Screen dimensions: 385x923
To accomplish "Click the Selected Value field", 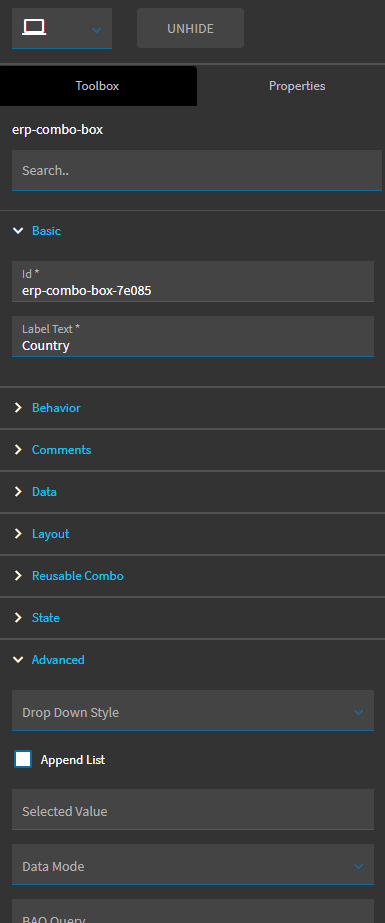I will [x=192, y=809].
